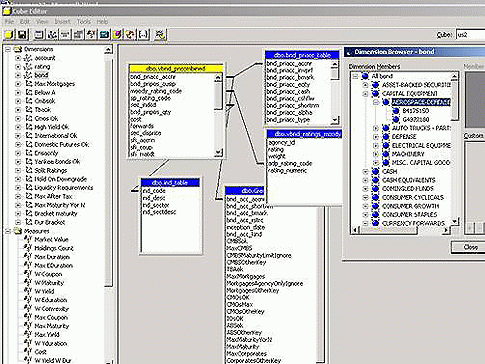Click the blue ball beside All bond
485x364 pixels.
[365, 76]
